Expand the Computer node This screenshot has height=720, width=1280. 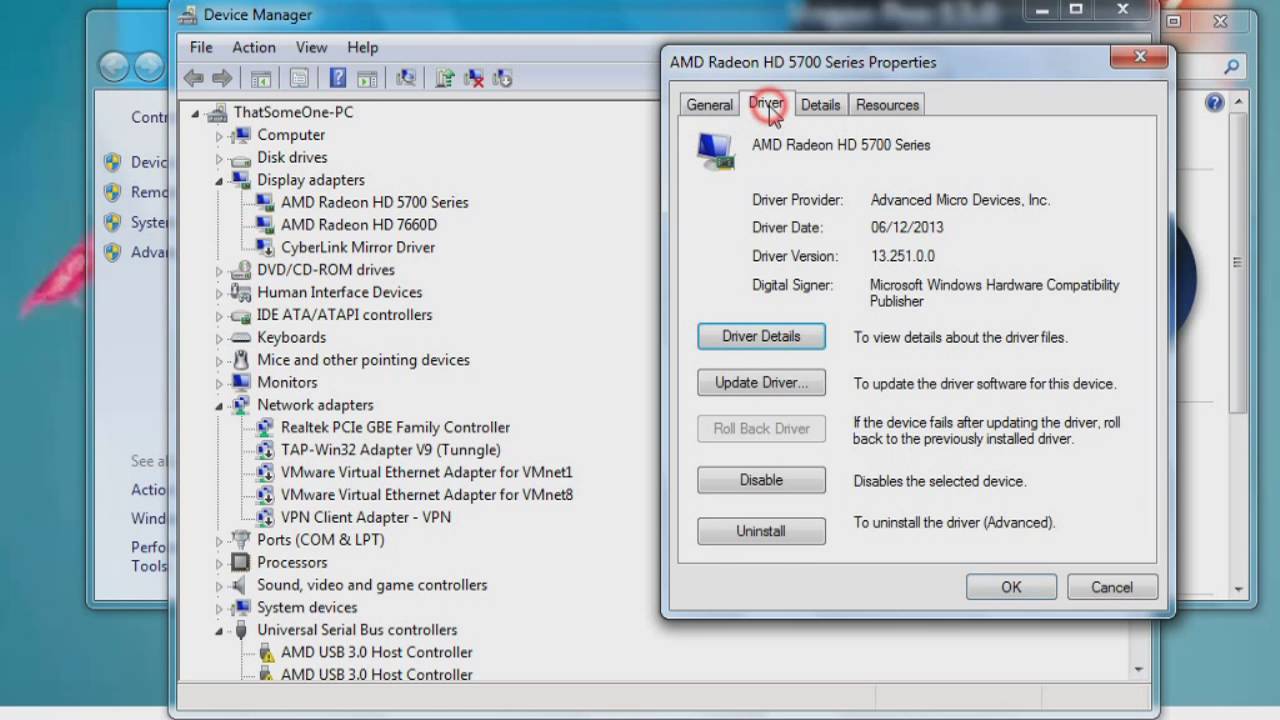219,135
